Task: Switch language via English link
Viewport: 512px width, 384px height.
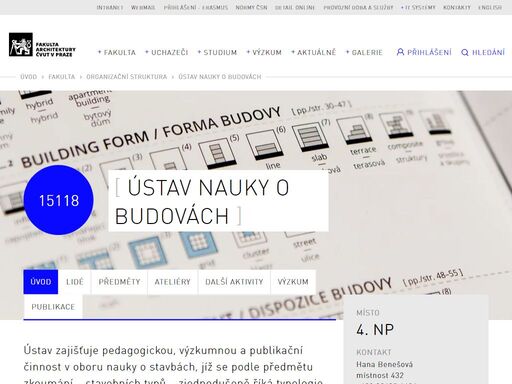Action: pyautogui.click(x=490, y=7)
